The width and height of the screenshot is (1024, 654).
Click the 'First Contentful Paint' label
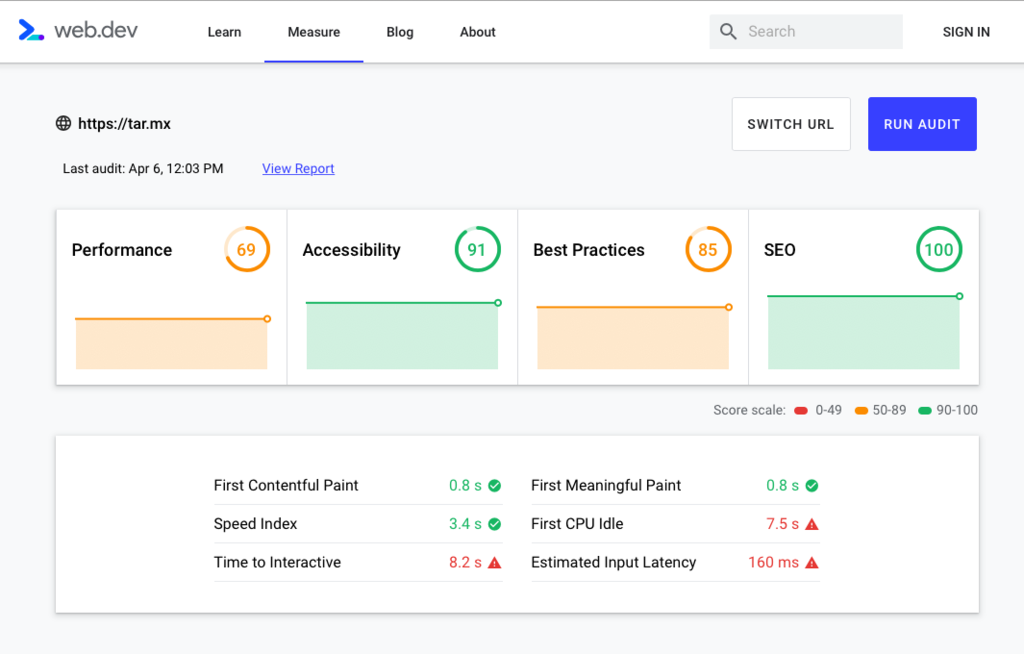click(x=286, y=485)
